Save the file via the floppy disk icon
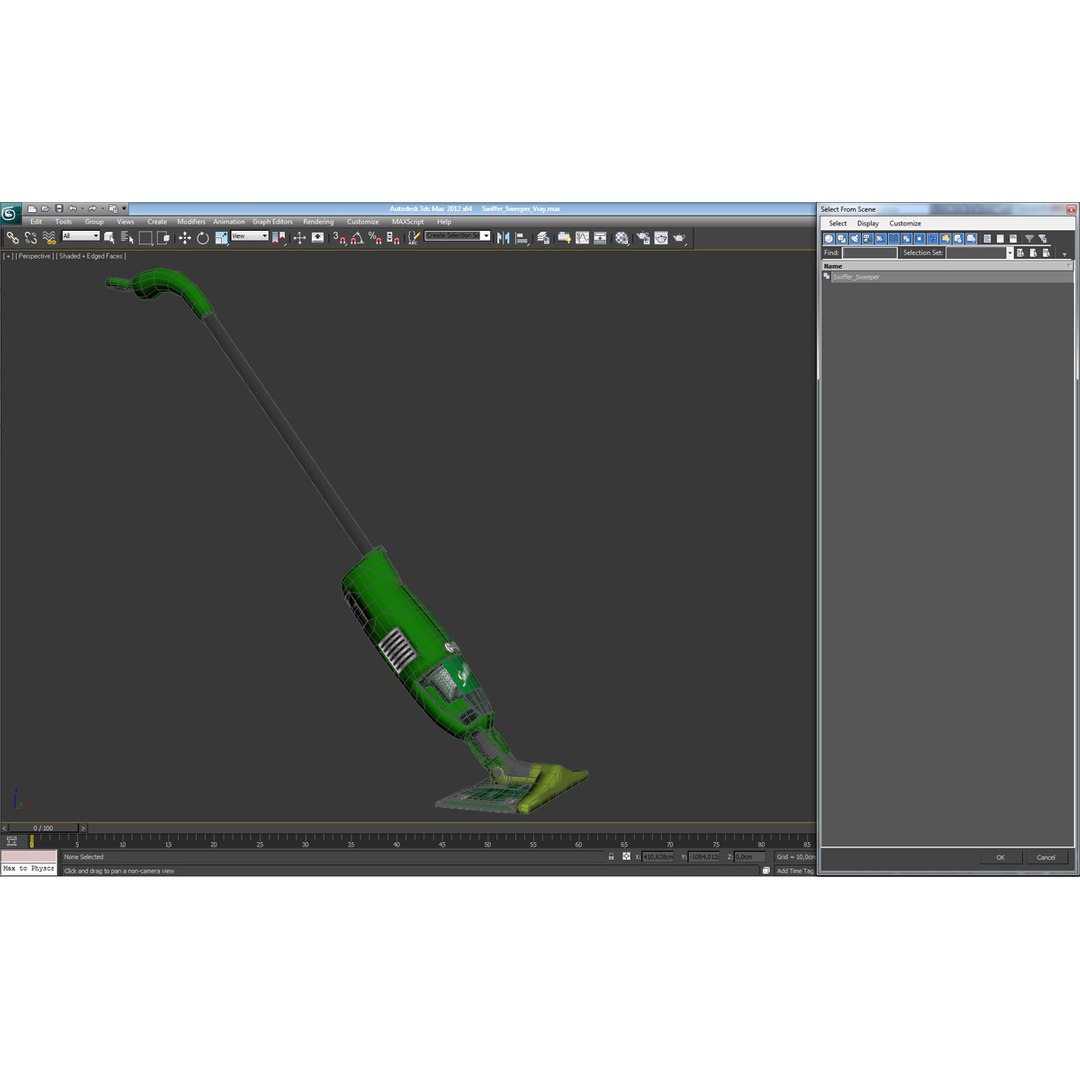Viewport: 1080px width, 1080px height. (59, 209)
